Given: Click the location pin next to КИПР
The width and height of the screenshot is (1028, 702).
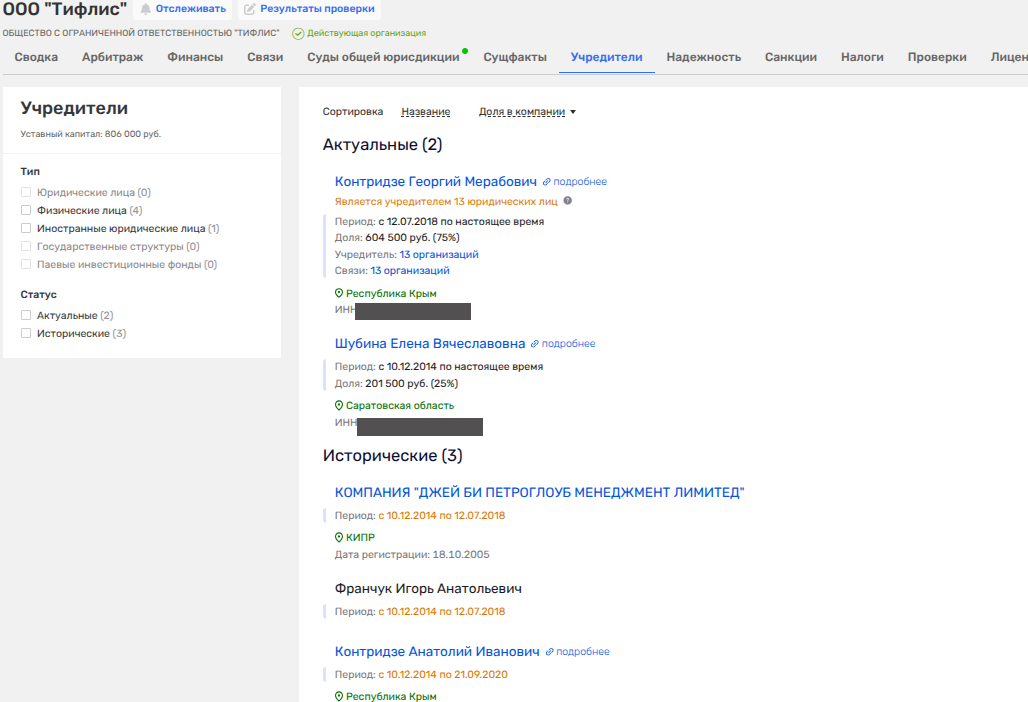Looking at the screenshot, I should [x=339, y=537].
